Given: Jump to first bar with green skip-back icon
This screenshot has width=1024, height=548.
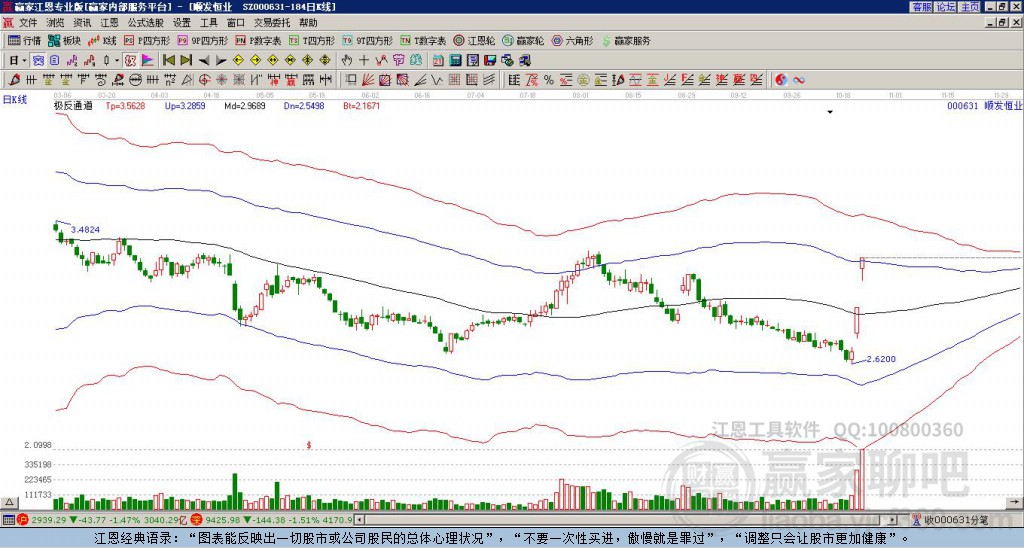Looking at the screenshot, I should (x=169, y=61).
